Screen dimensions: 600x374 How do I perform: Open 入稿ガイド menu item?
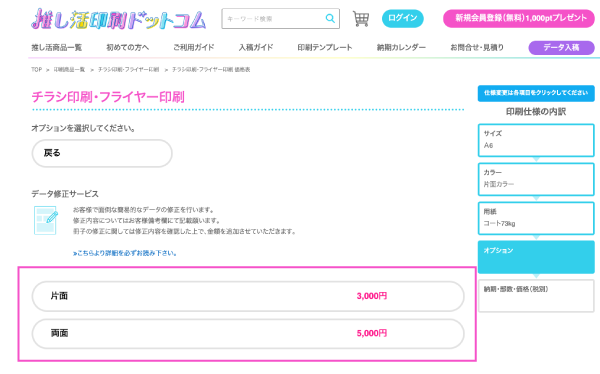[x=256, y=47]
